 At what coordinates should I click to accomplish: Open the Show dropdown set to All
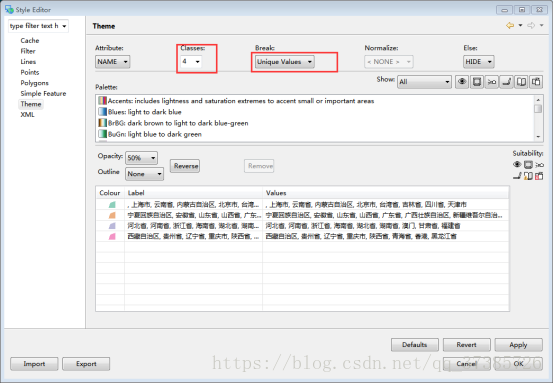pos(424,82)
